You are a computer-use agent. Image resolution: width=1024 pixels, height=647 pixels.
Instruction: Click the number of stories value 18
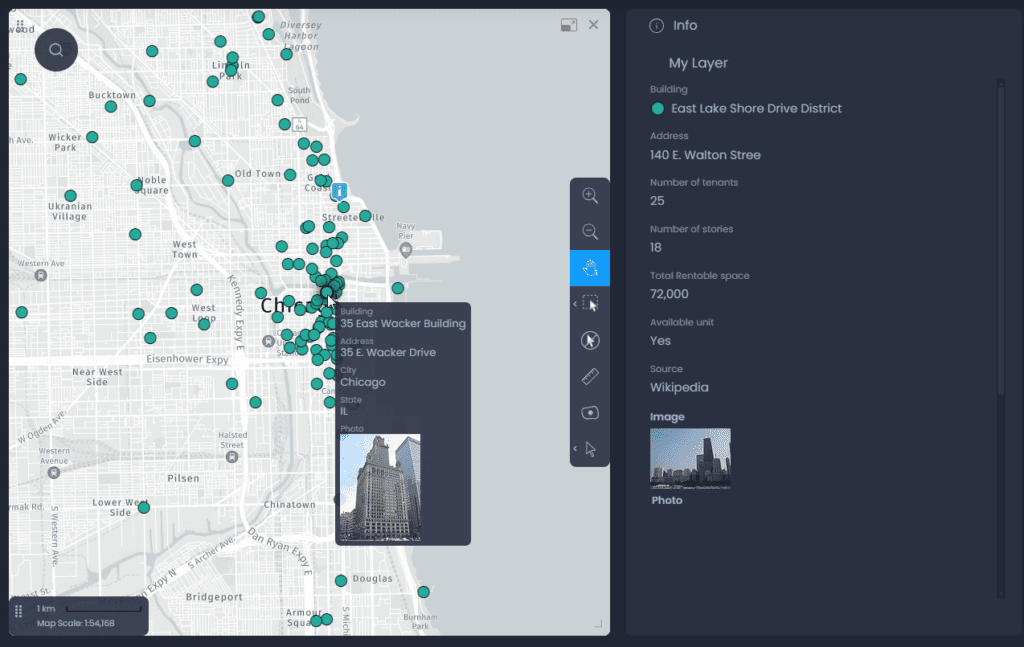[656, 247]
